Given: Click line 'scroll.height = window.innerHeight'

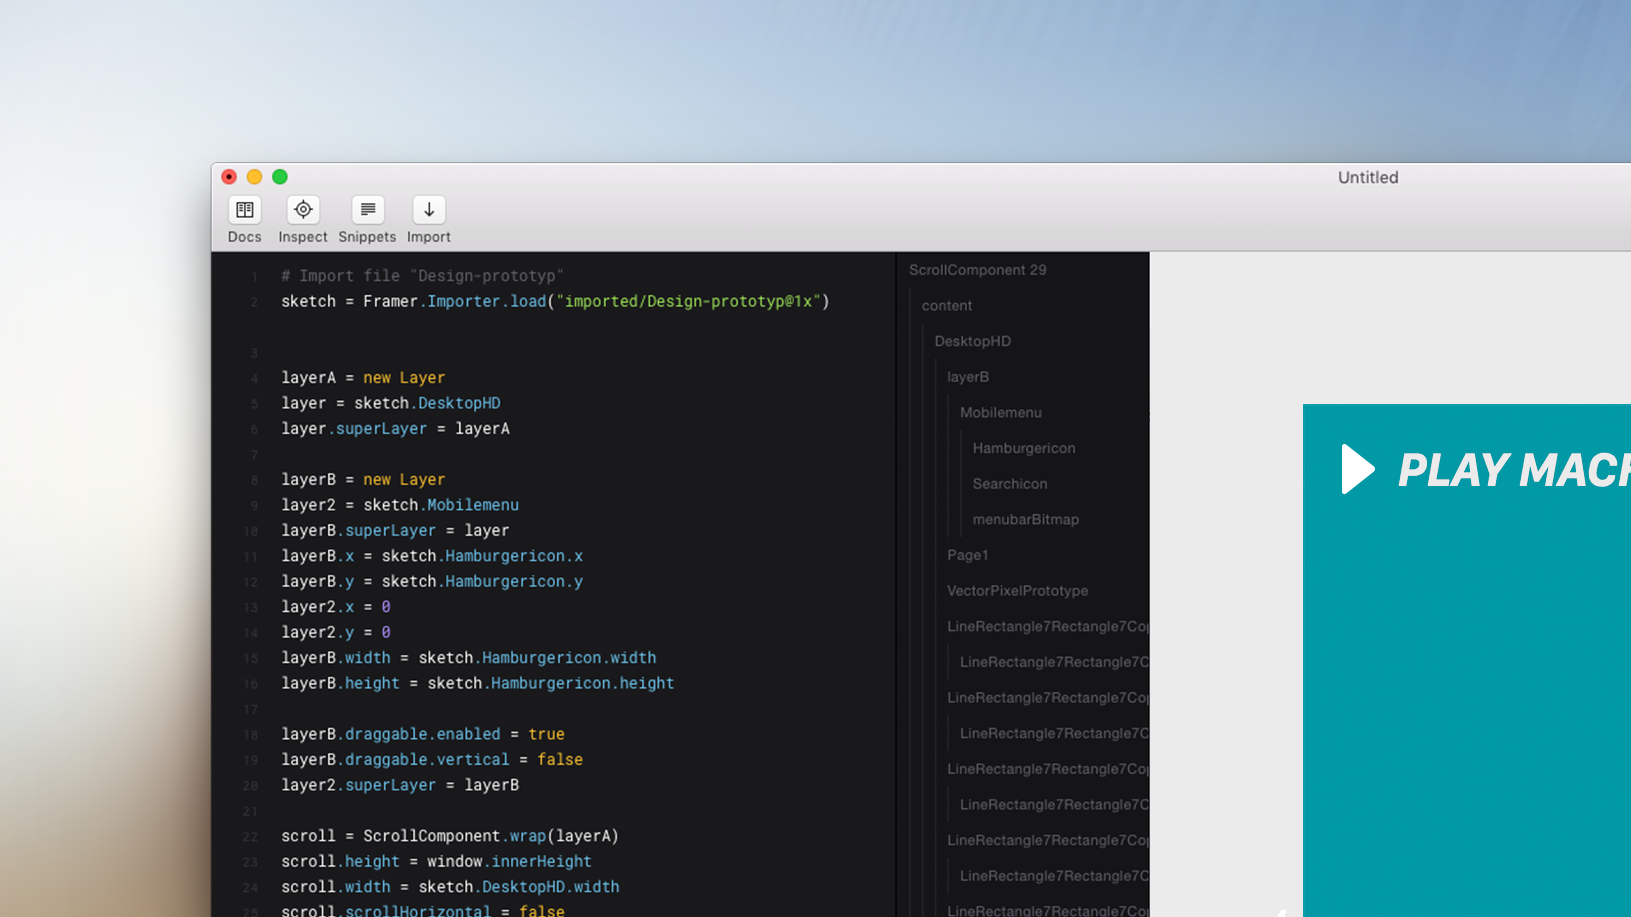Looking at the screenshot, I should click(x=436, y=862).
